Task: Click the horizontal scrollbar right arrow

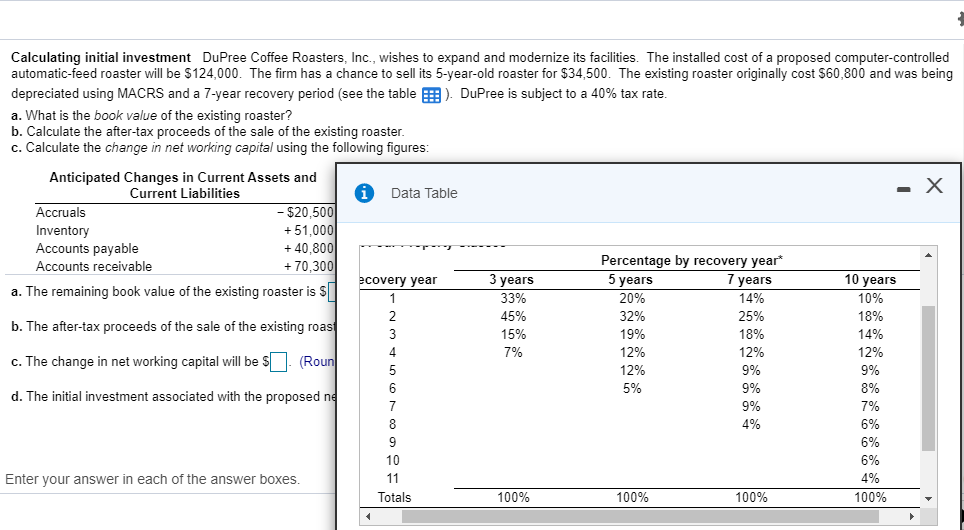Action: click(x=912, y=516)
